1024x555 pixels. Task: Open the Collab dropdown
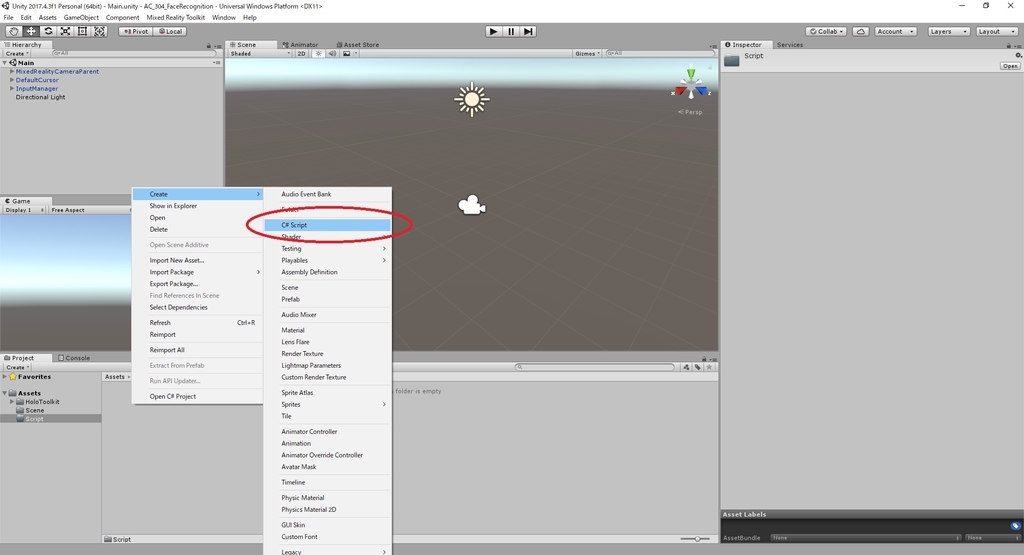[x=827, y=31]
